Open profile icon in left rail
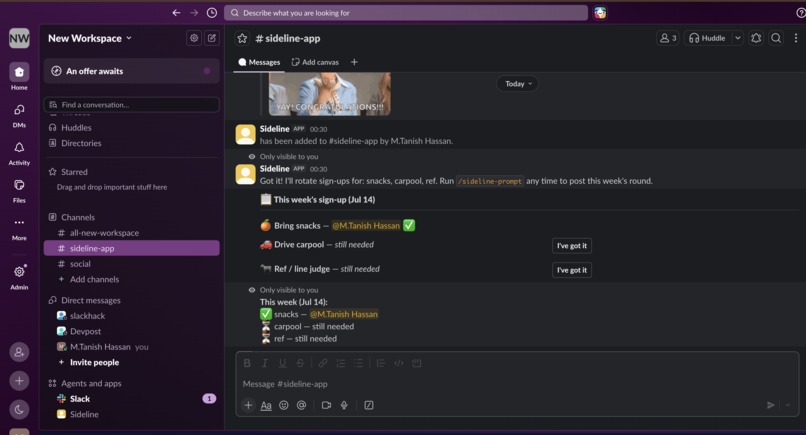Viewport: 806px width, 435px height. pos(19,352)
